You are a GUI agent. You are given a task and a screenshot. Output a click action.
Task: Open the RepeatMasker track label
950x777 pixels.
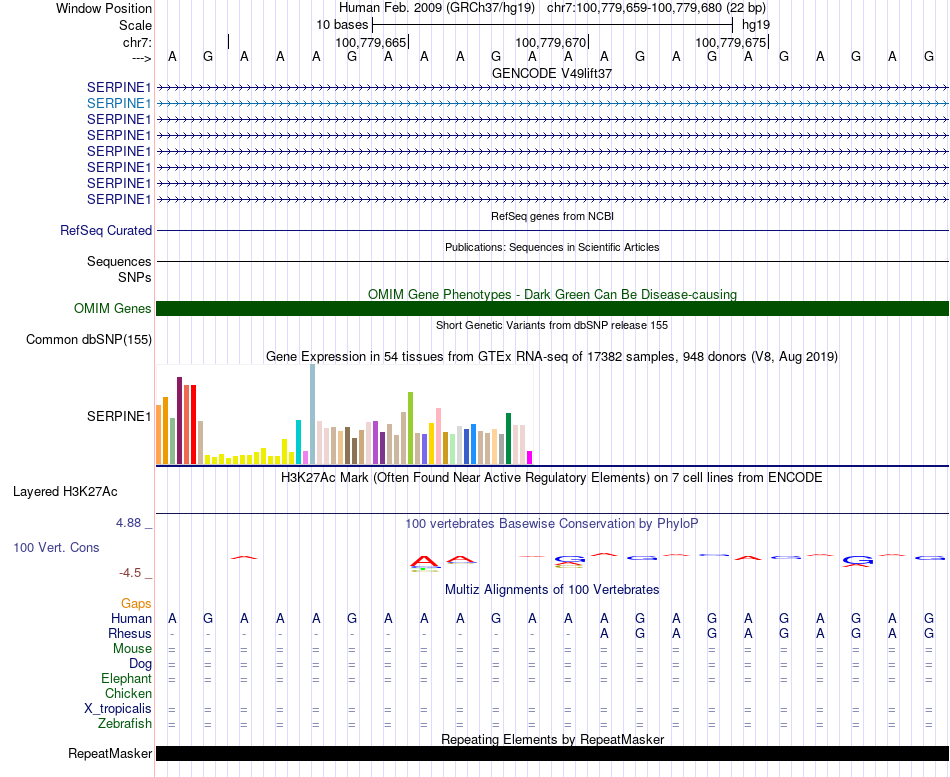(110, 753)
